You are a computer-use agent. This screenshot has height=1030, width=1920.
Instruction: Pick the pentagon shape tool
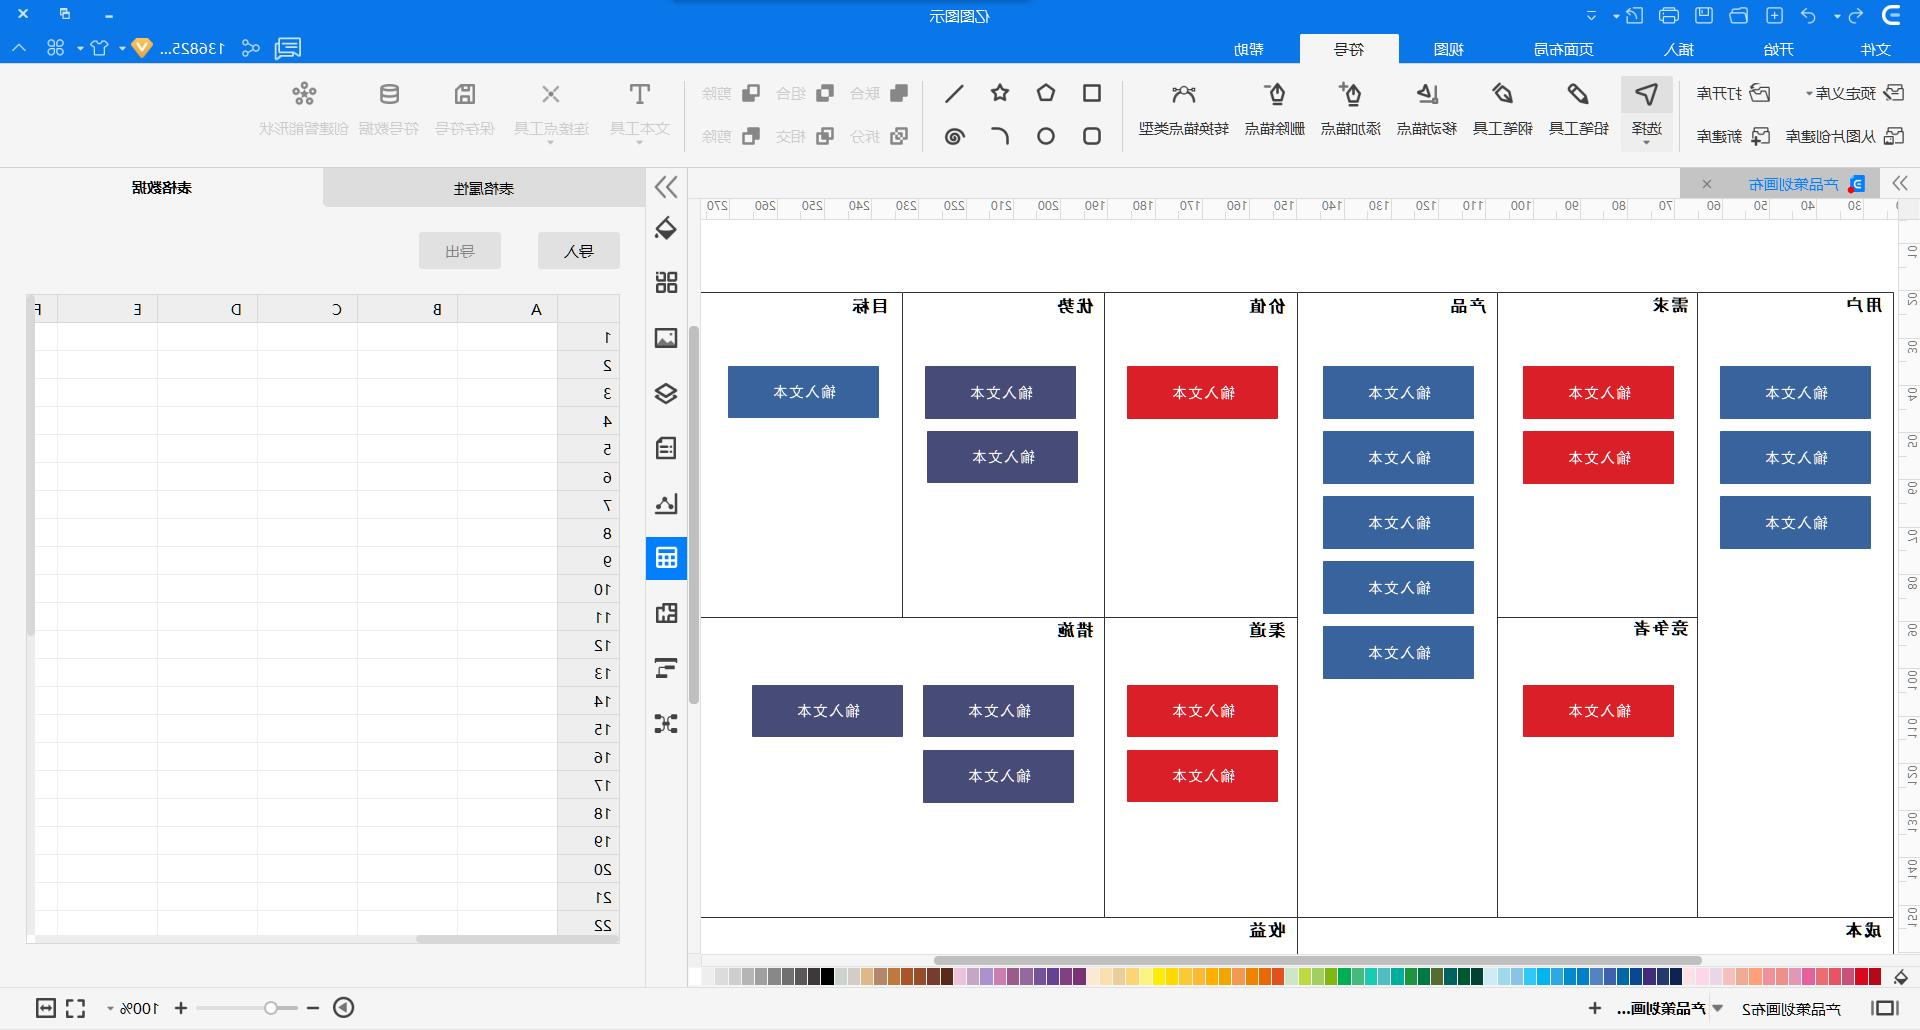coord(1046,93)
